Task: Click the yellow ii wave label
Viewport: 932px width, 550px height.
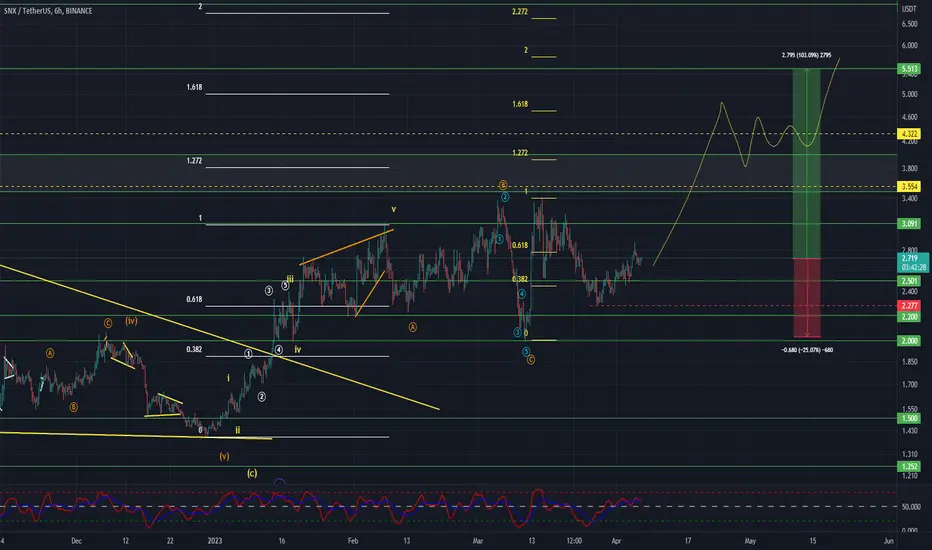Action: pos(237,430)
